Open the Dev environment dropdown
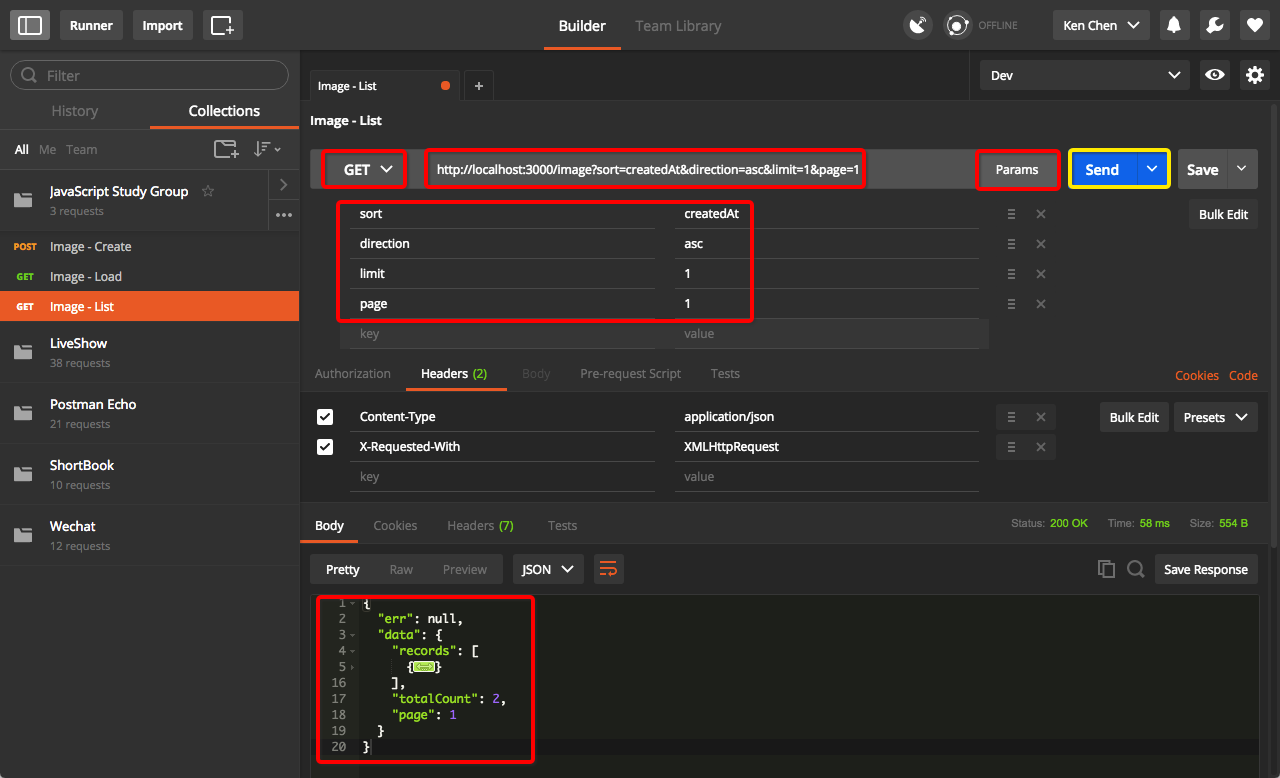Viewport: 1280px width, 778px height. point(1085,75)
